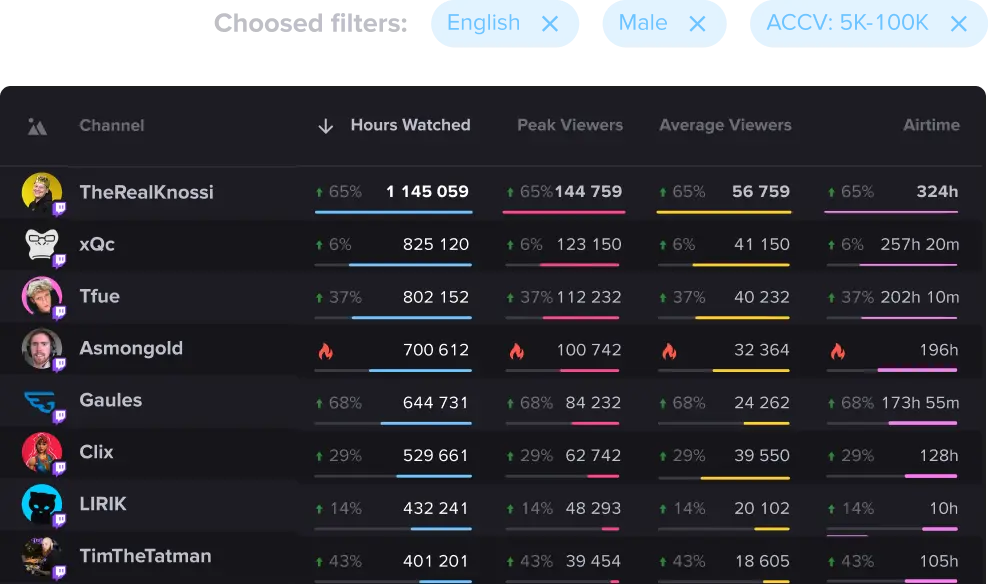Open TheRealKnossi channel link

[146, 192]
